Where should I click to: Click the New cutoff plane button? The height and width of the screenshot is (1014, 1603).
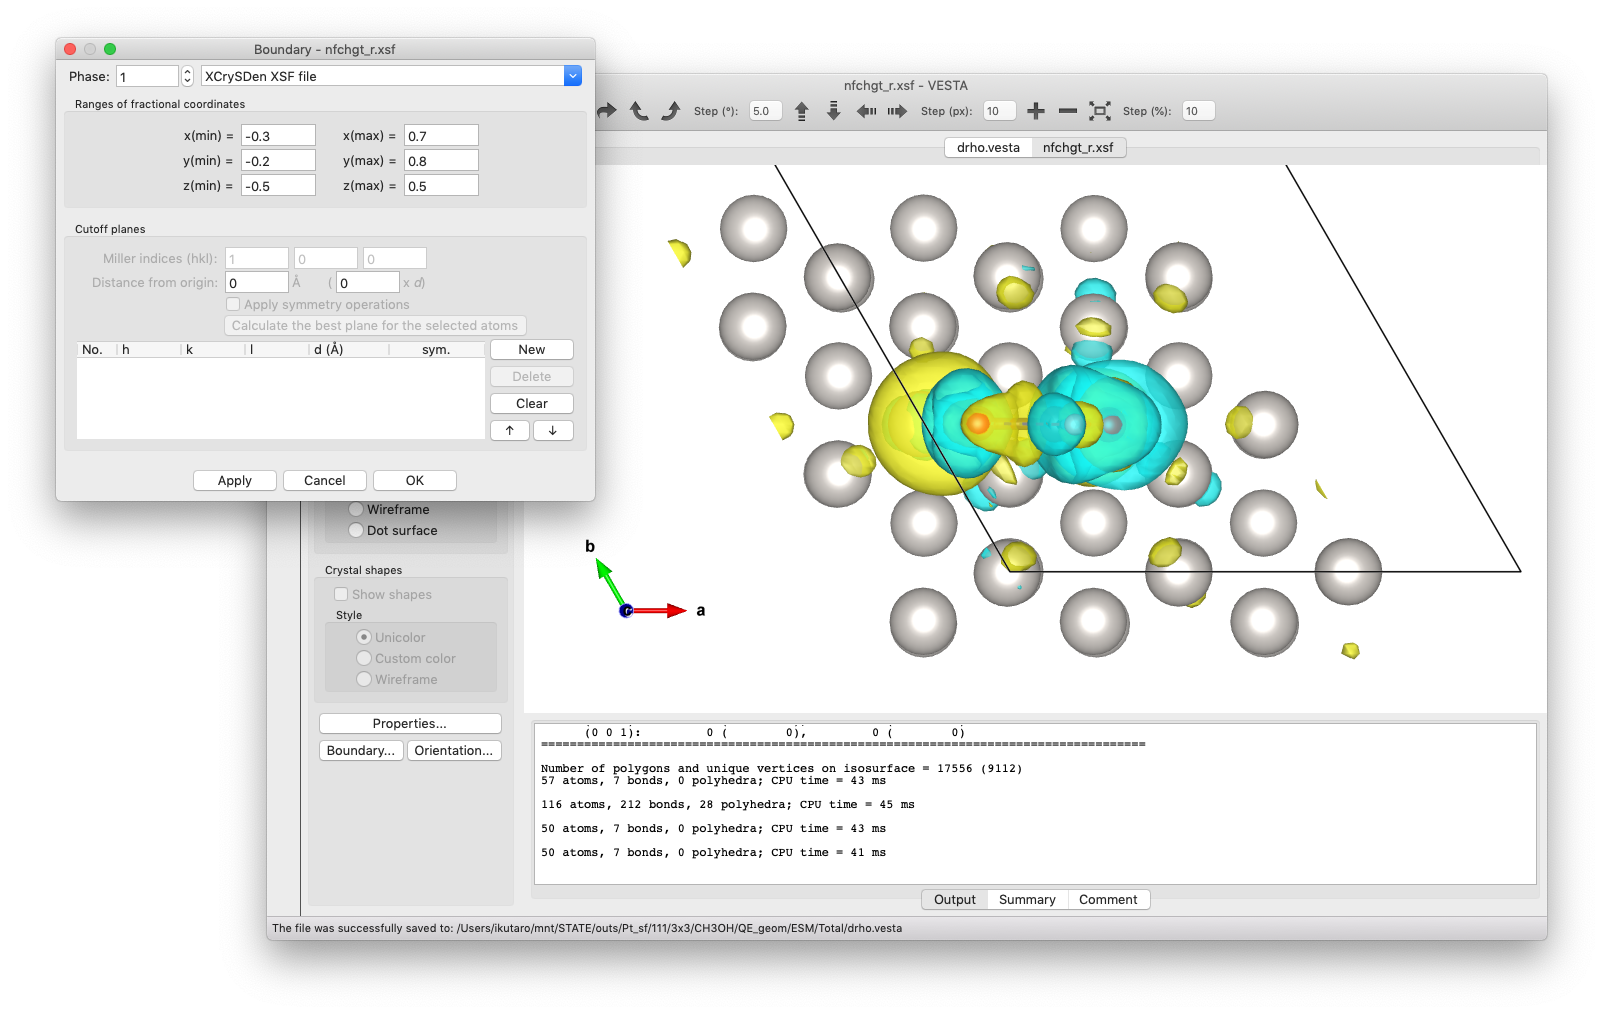[x=531, y=349]
